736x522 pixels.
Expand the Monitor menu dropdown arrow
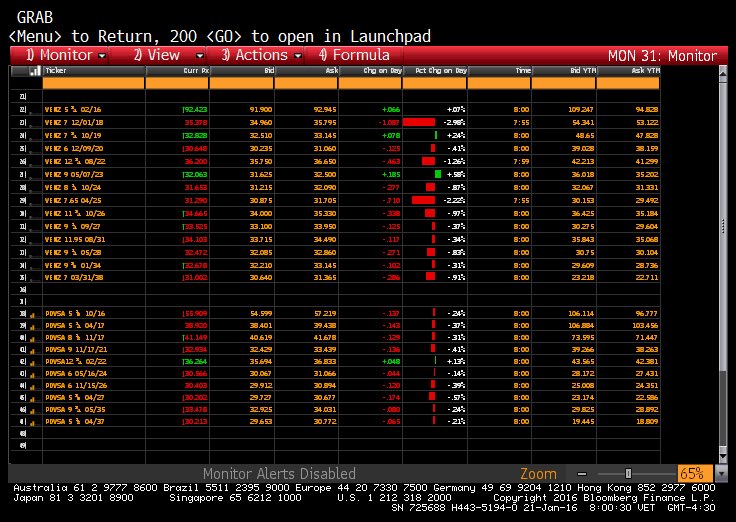[102, 56]
